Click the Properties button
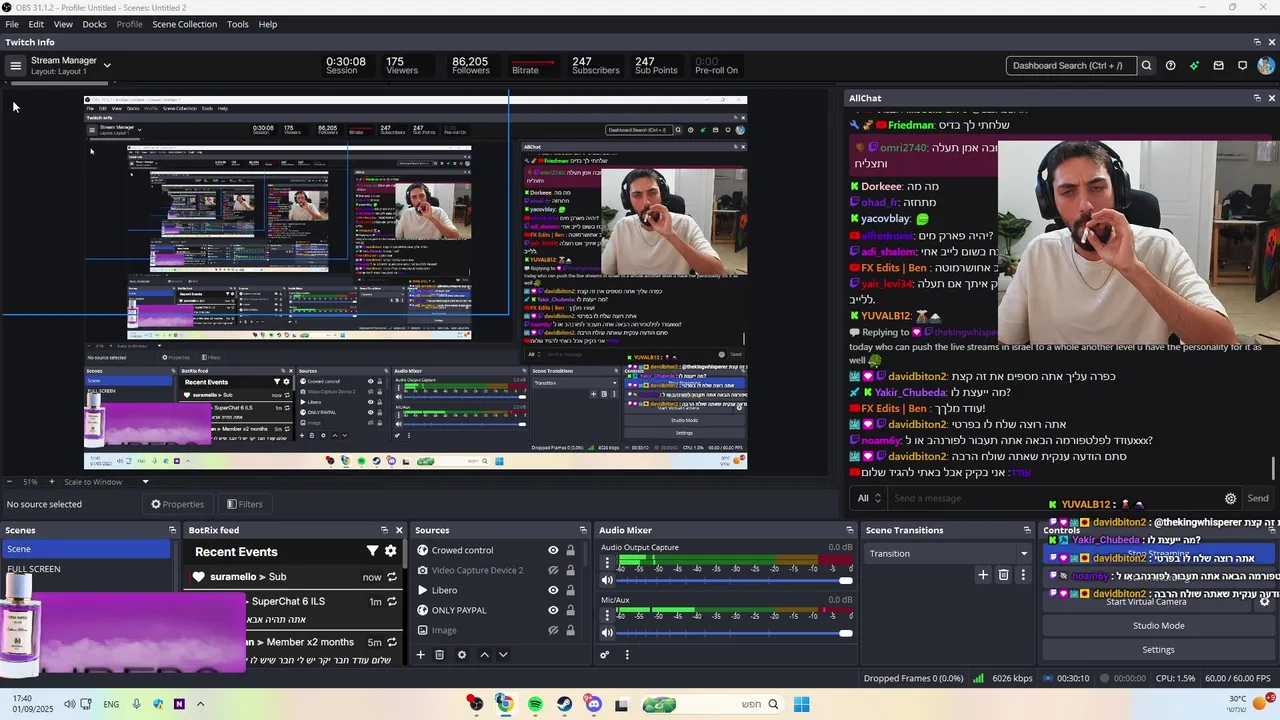 (177, 504)
